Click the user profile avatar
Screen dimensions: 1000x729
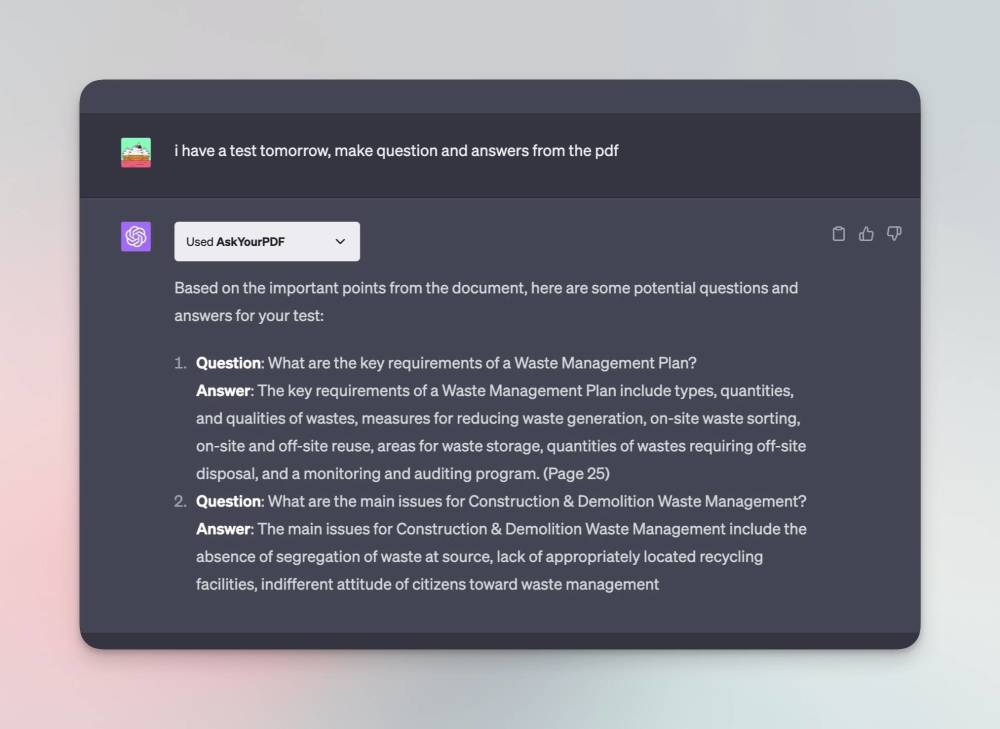pos(136,152)
